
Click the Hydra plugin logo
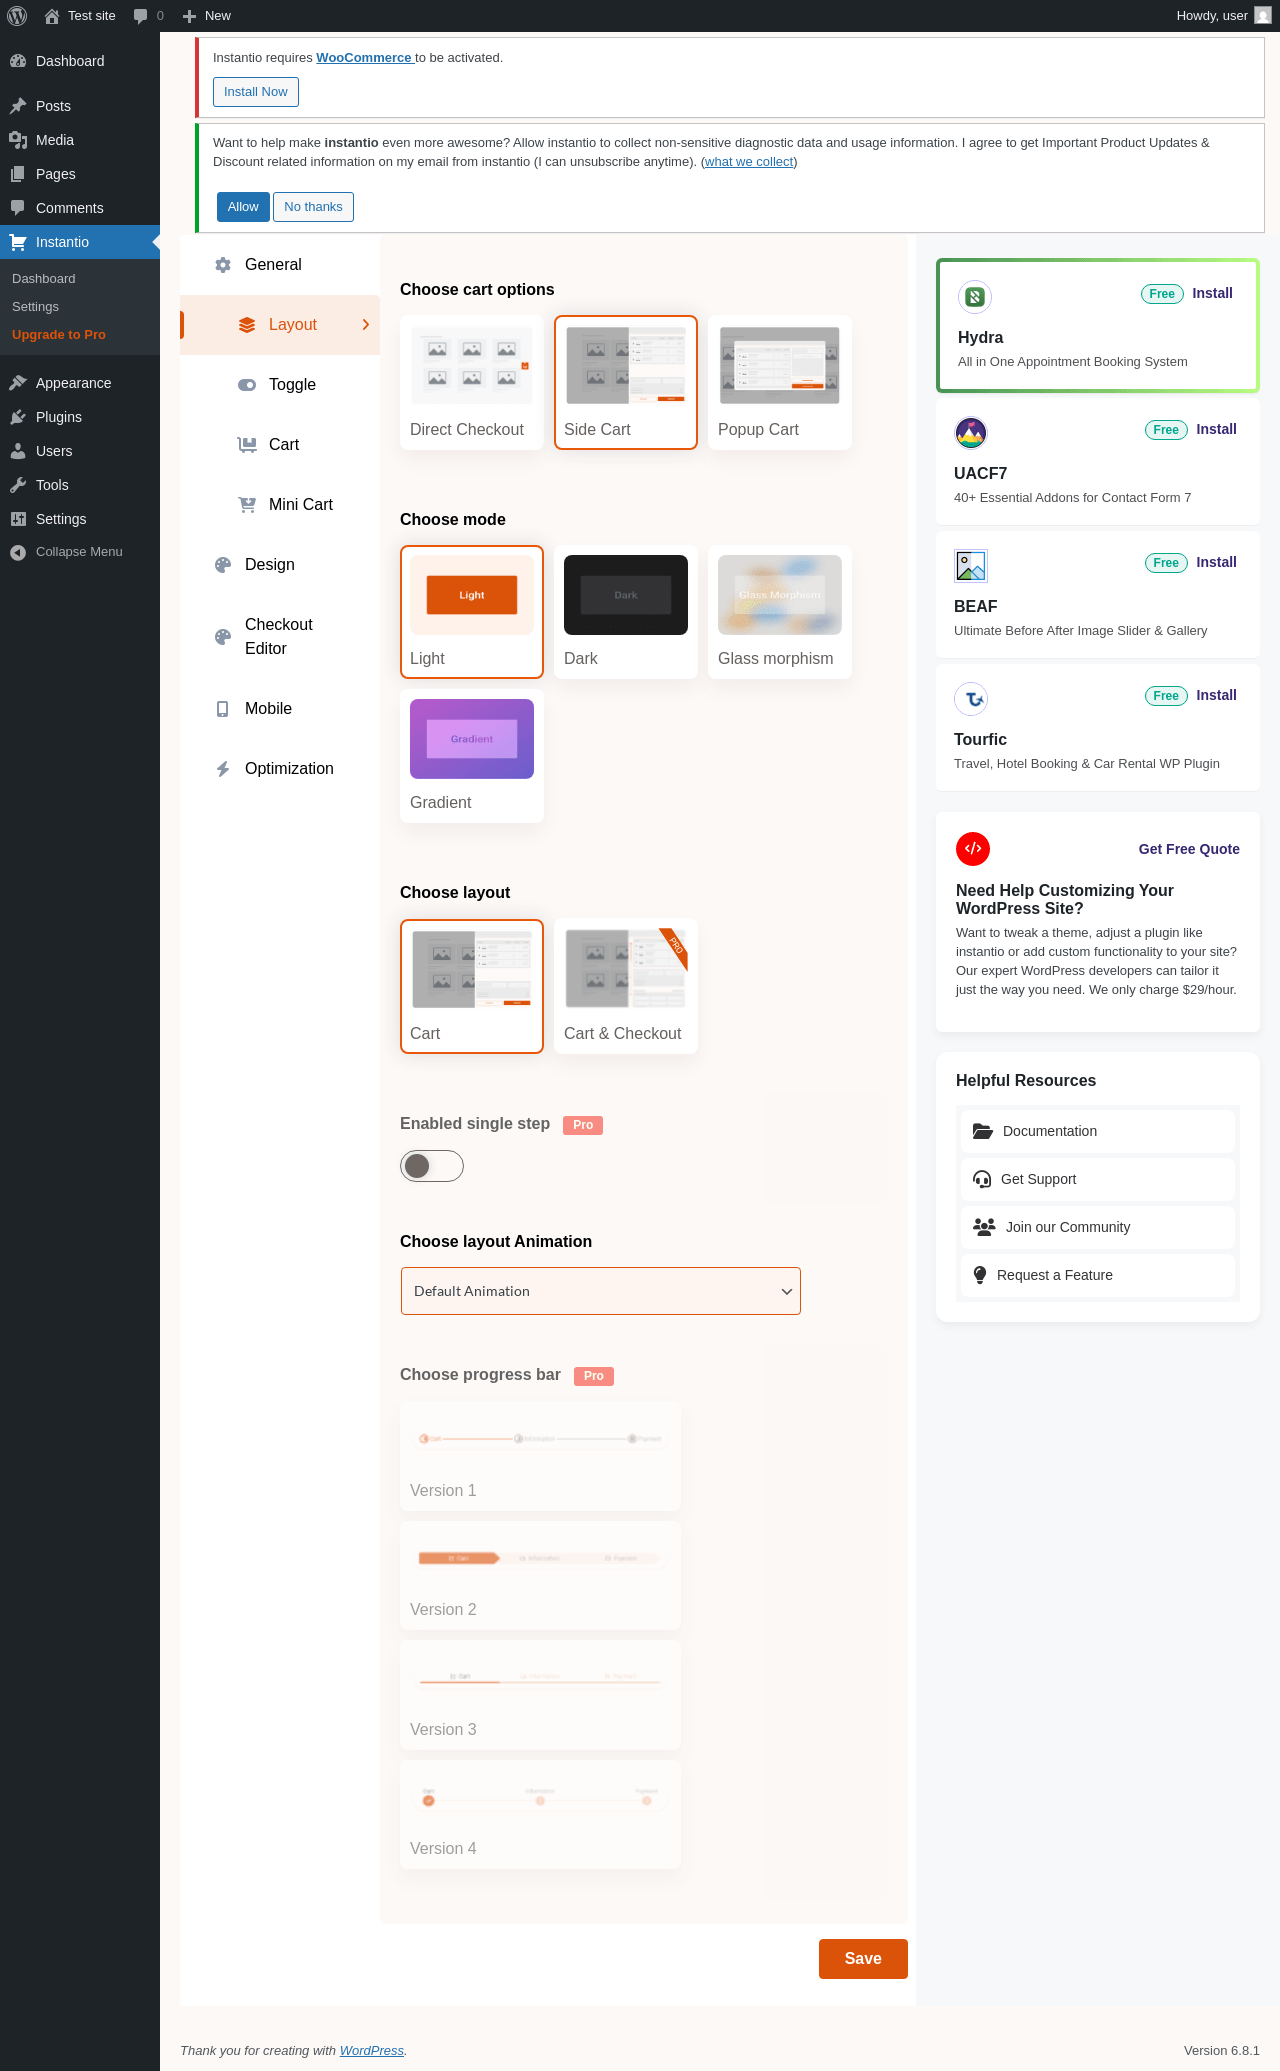pyautogui.click(x=975, y=297)
